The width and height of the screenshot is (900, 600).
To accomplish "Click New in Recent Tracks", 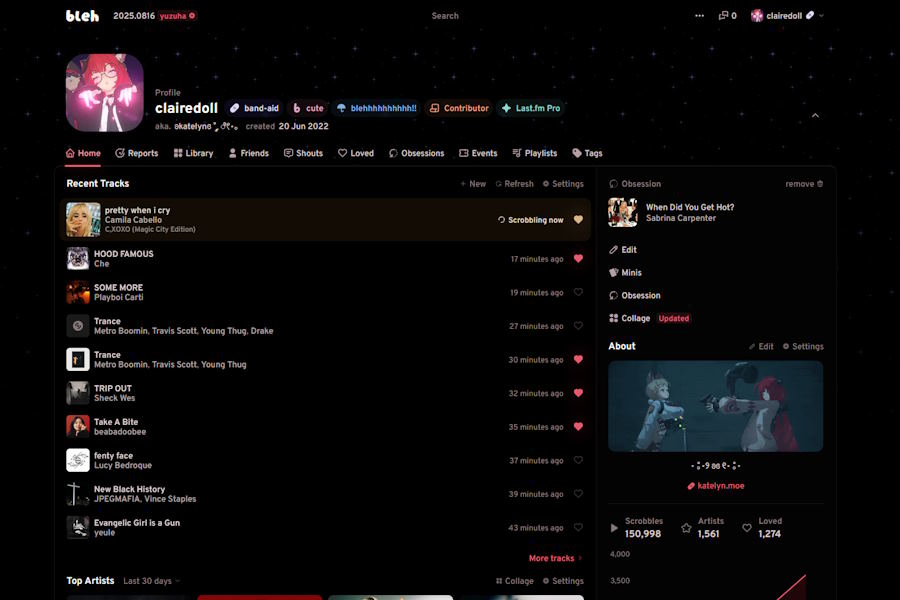I will tap(473, 184).
